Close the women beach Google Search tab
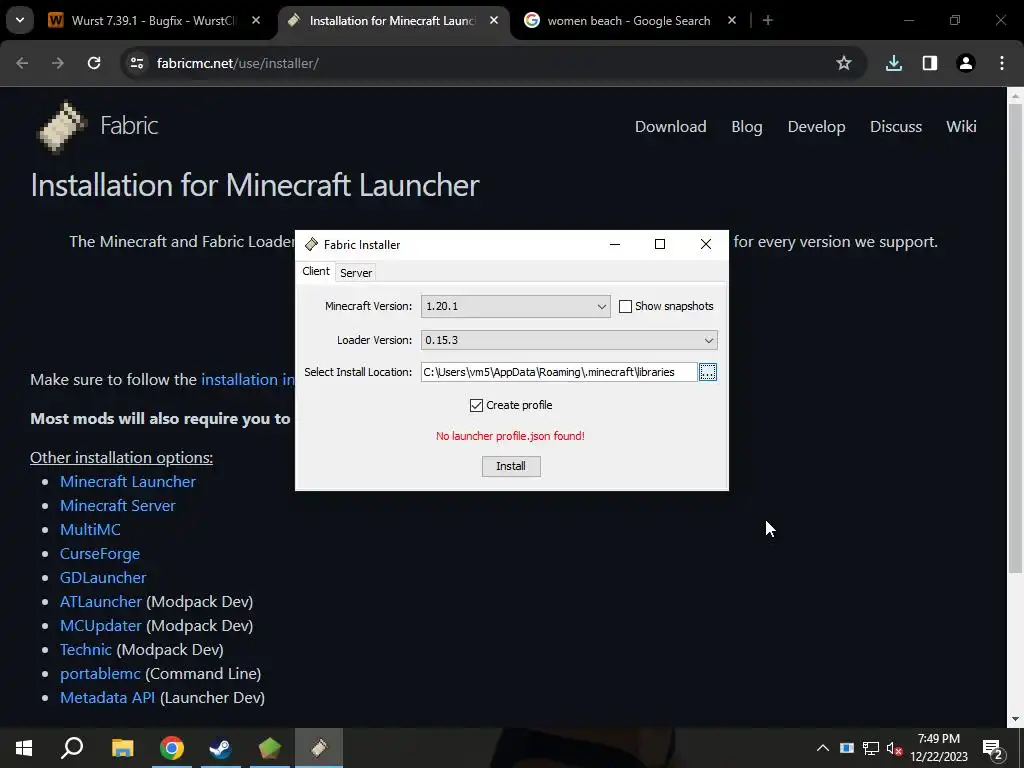 pos(732,20)
